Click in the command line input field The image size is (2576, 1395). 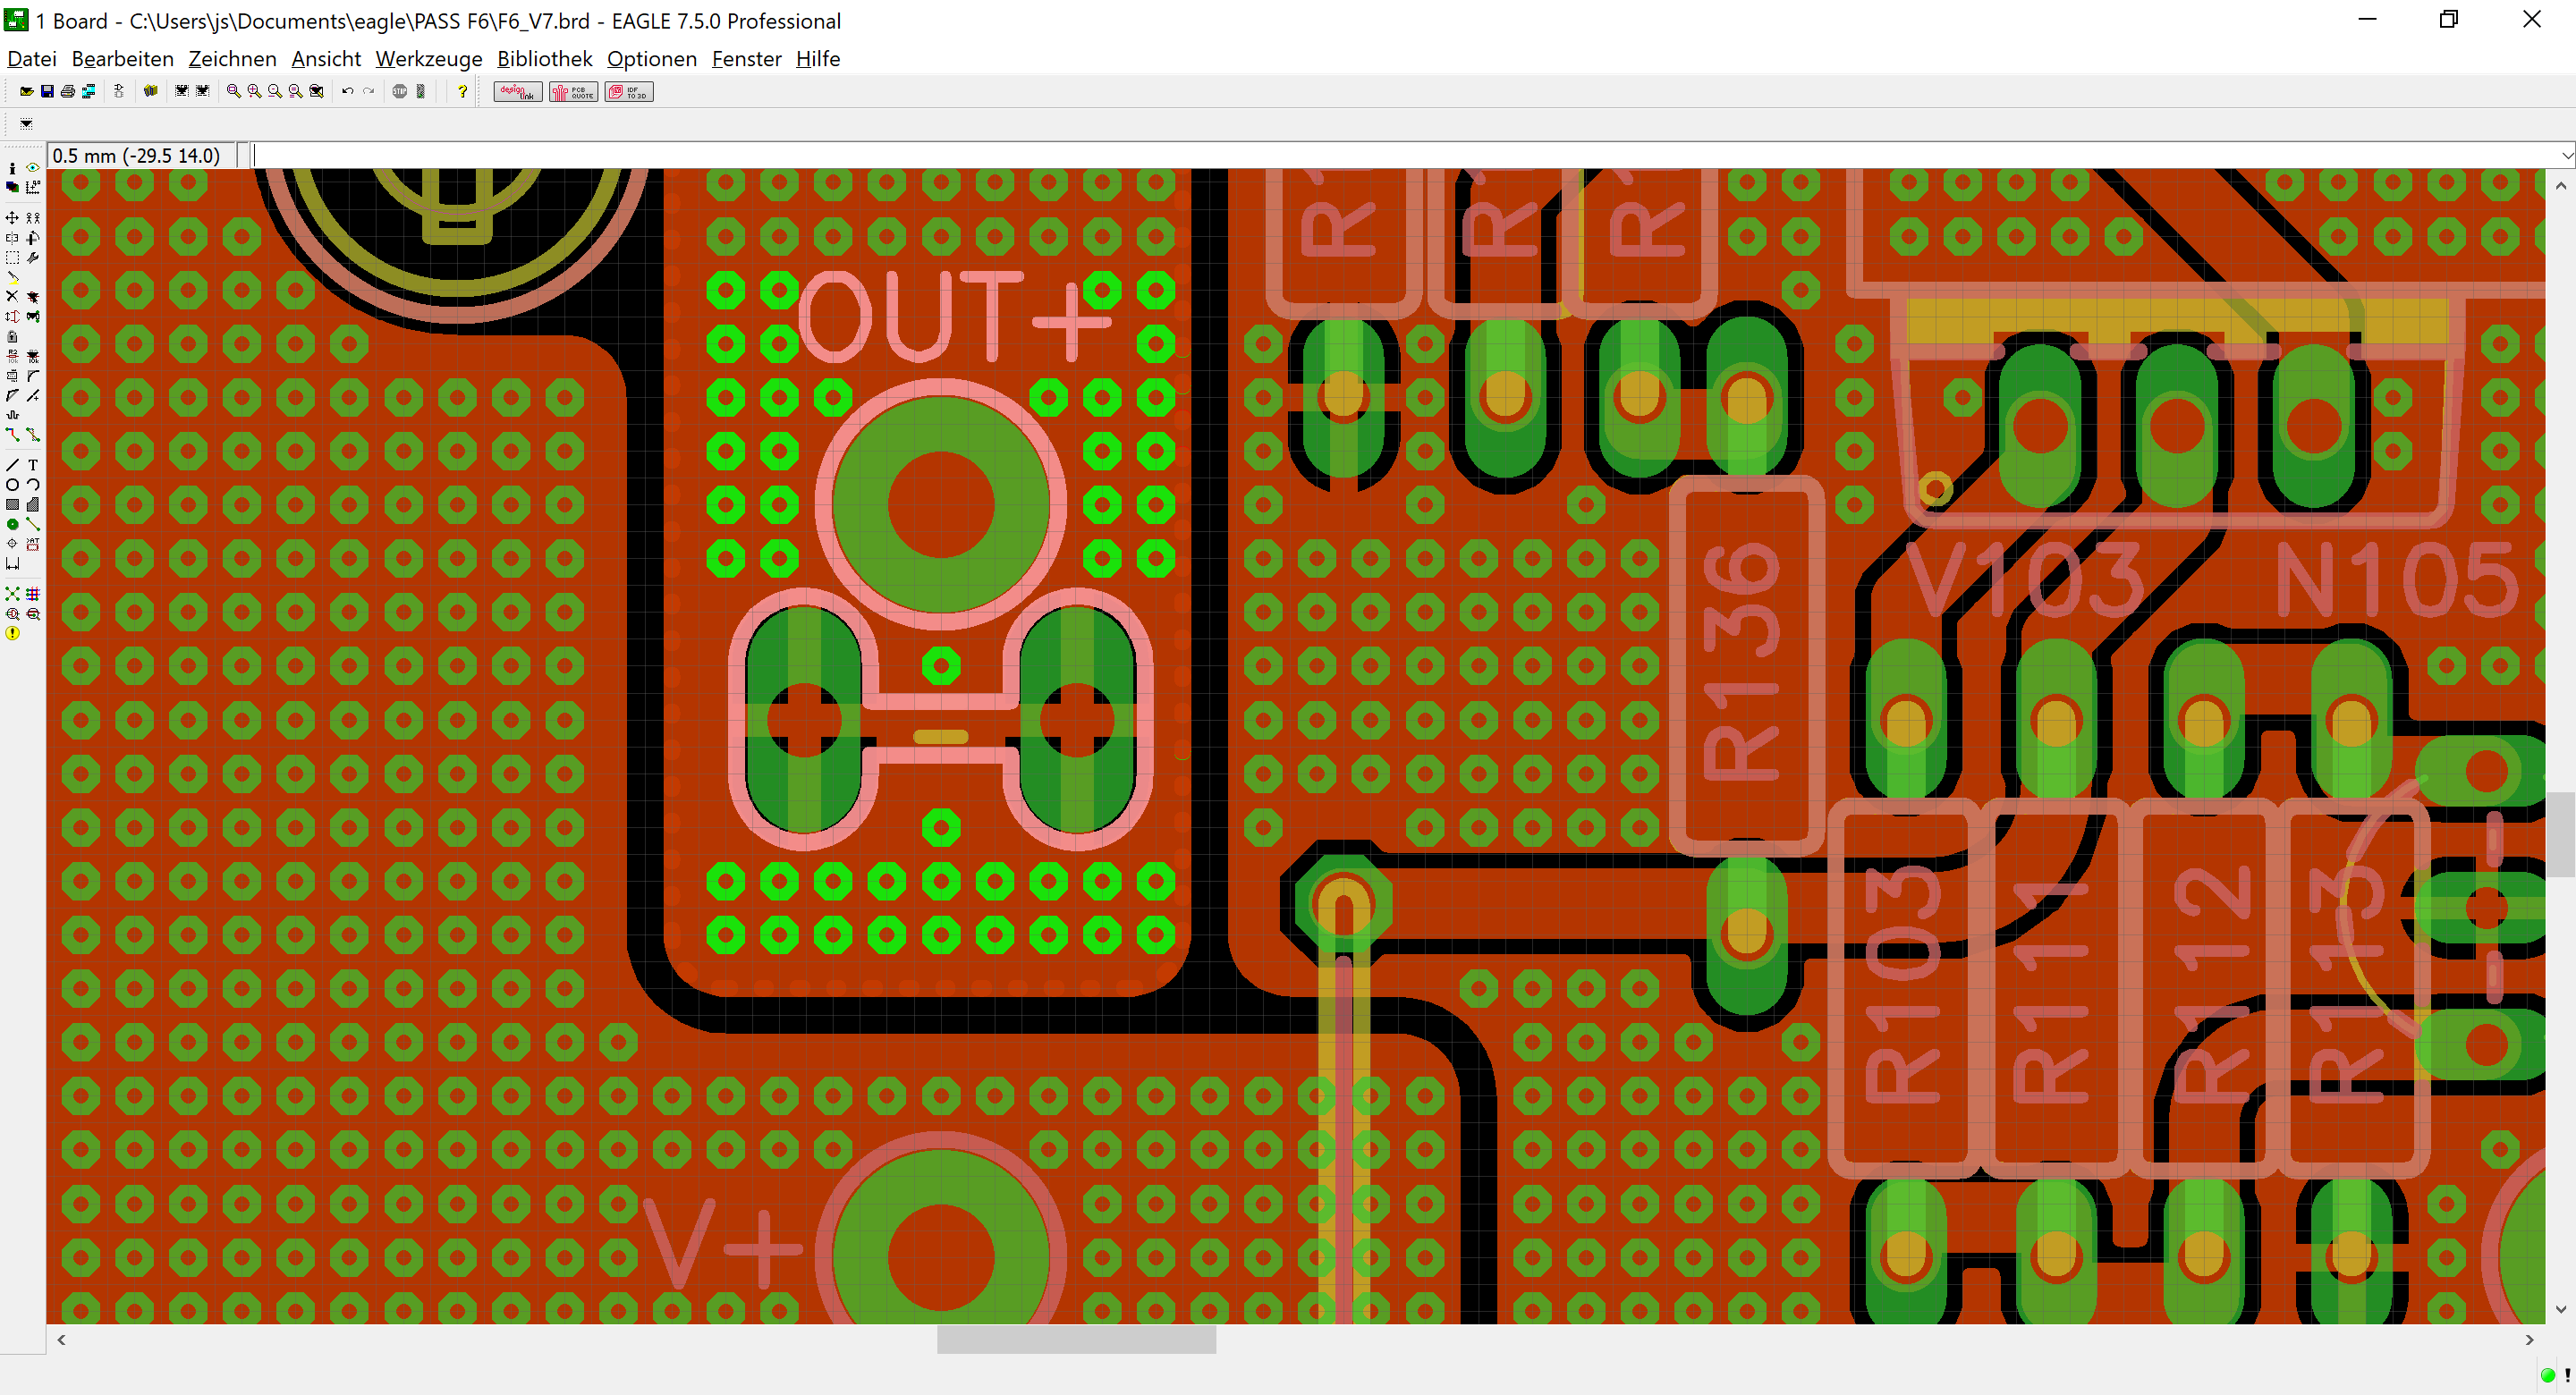(x=1404, y=156)
